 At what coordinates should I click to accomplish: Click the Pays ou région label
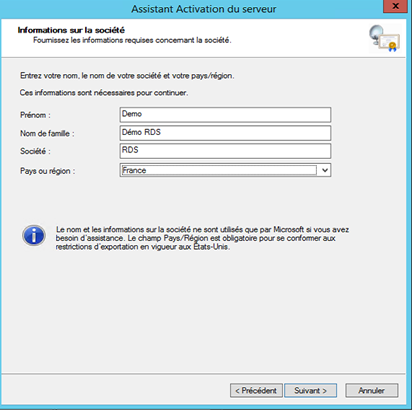coord(48,171)
